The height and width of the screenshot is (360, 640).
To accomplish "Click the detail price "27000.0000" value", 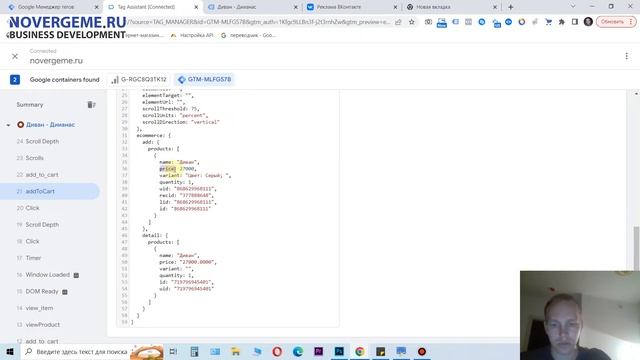I will 198,262.
